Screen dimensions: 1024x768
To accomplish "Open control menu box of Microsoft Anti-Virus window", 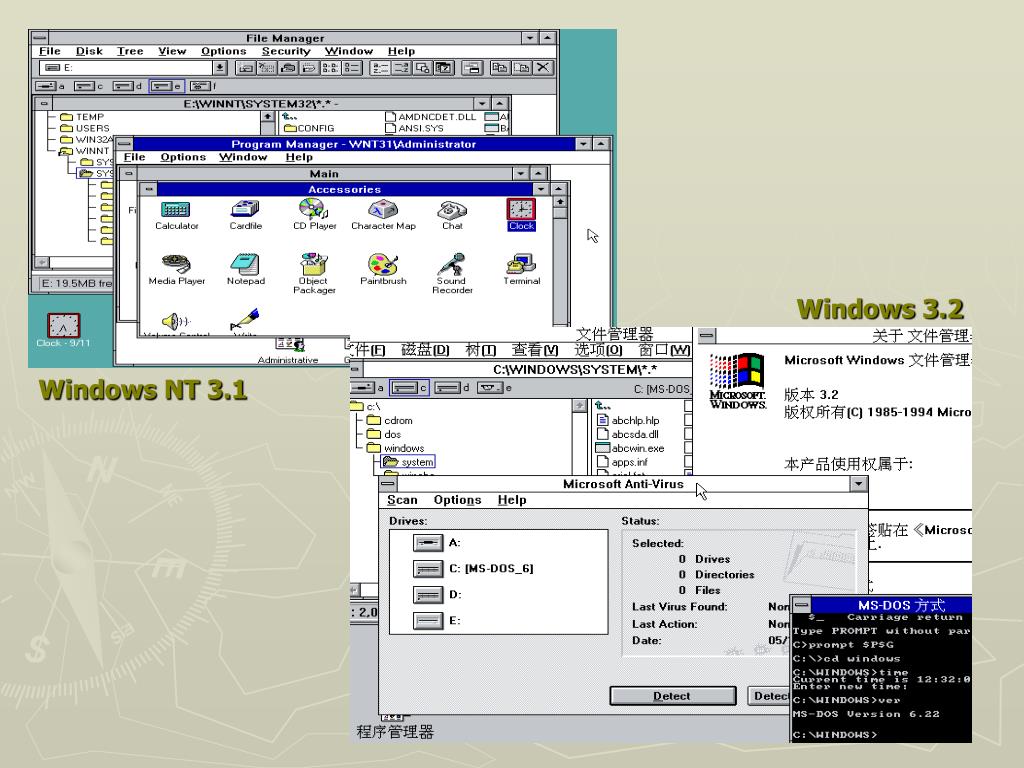I will pyautogui.click(x=388, y=484).
